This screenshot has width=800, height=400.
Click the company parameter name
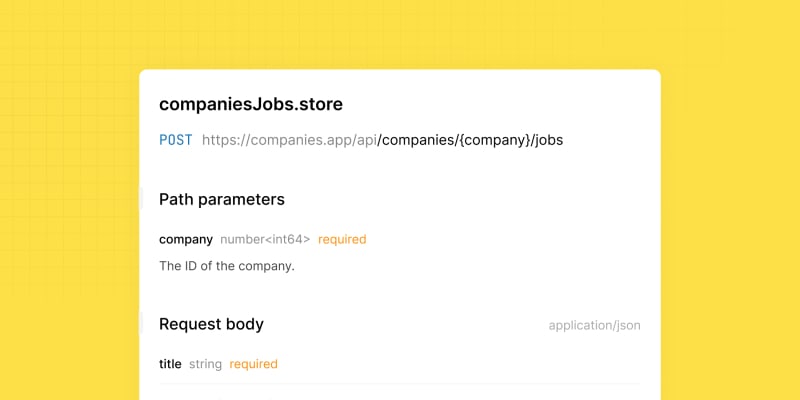[x=186, y=239]
